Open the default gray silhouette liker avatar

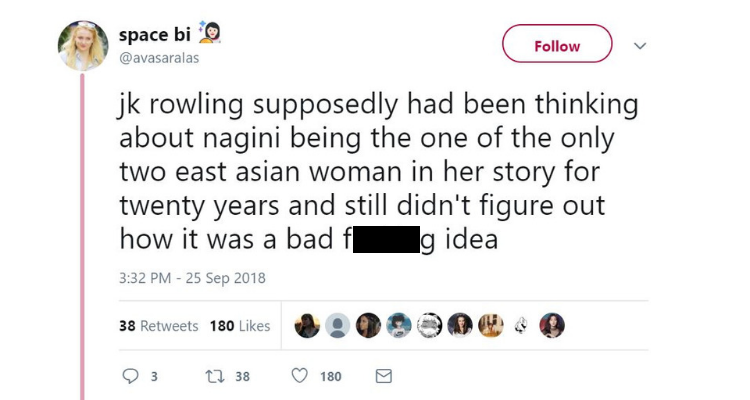[339, 326]
